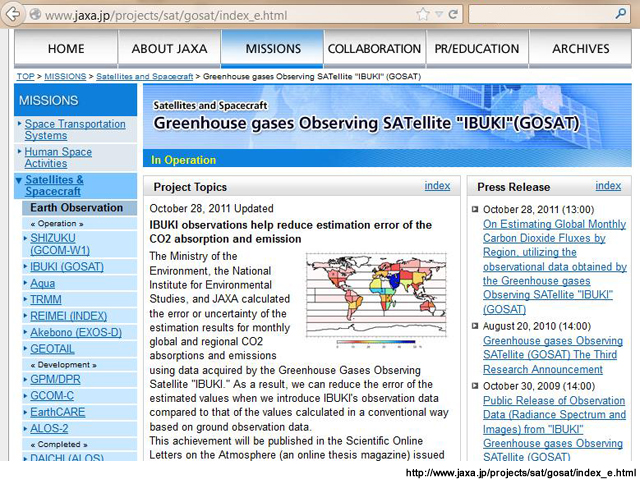
Task: Open IBUKI (GOSAT) sidebar link
Action: (x=67, y=267)
